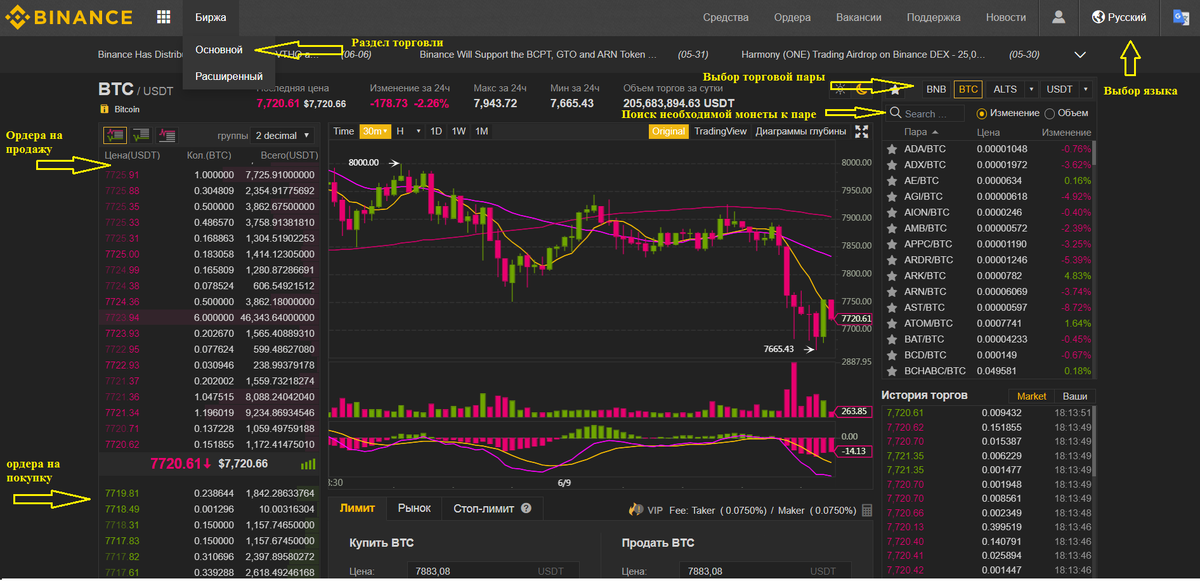1200x581 pixels.
Task: Expand the announcements ticker chevron
Action: pyautogui.click(x=1080, y=54)
